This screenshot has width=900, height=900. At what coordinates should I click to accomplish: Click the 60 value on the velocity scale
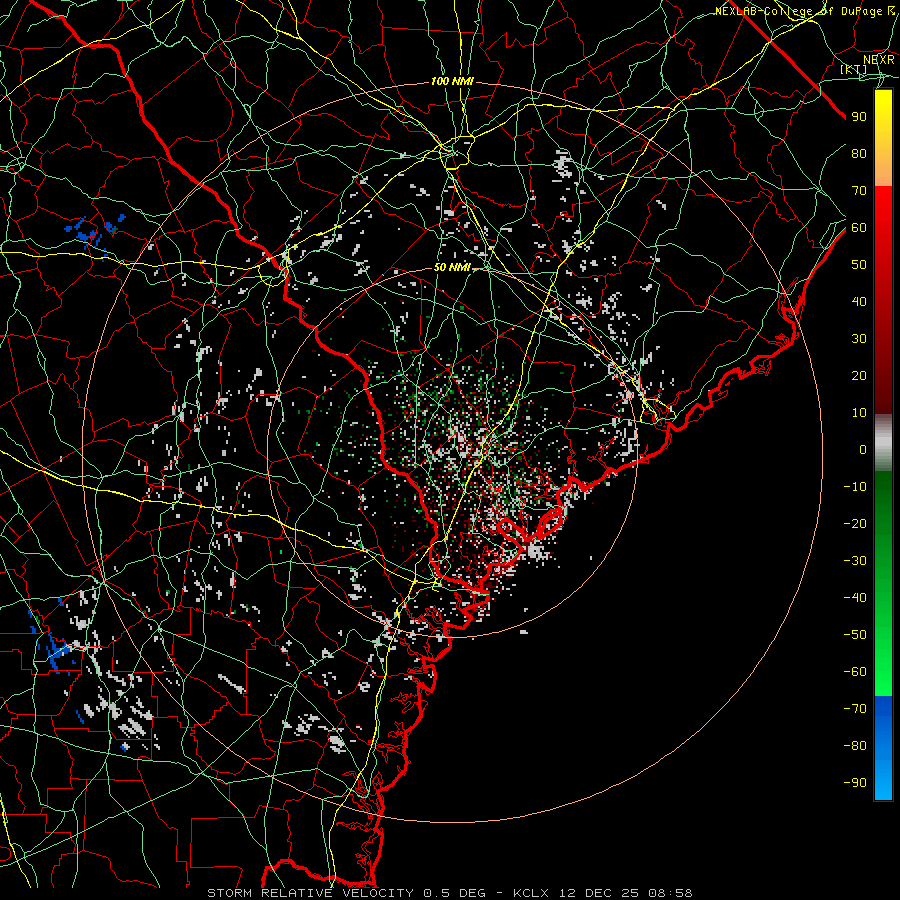click(859, 227)
